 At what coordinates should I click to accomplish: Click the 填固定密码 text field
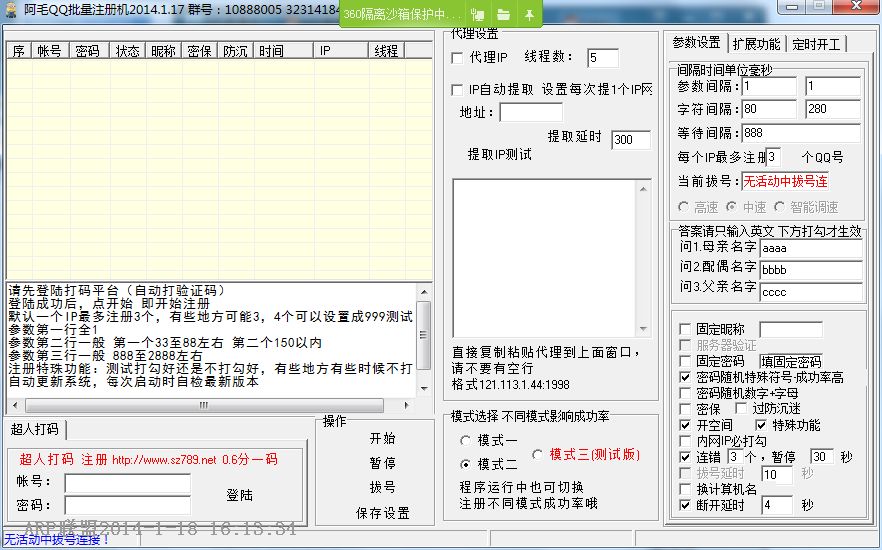[791, 362]
